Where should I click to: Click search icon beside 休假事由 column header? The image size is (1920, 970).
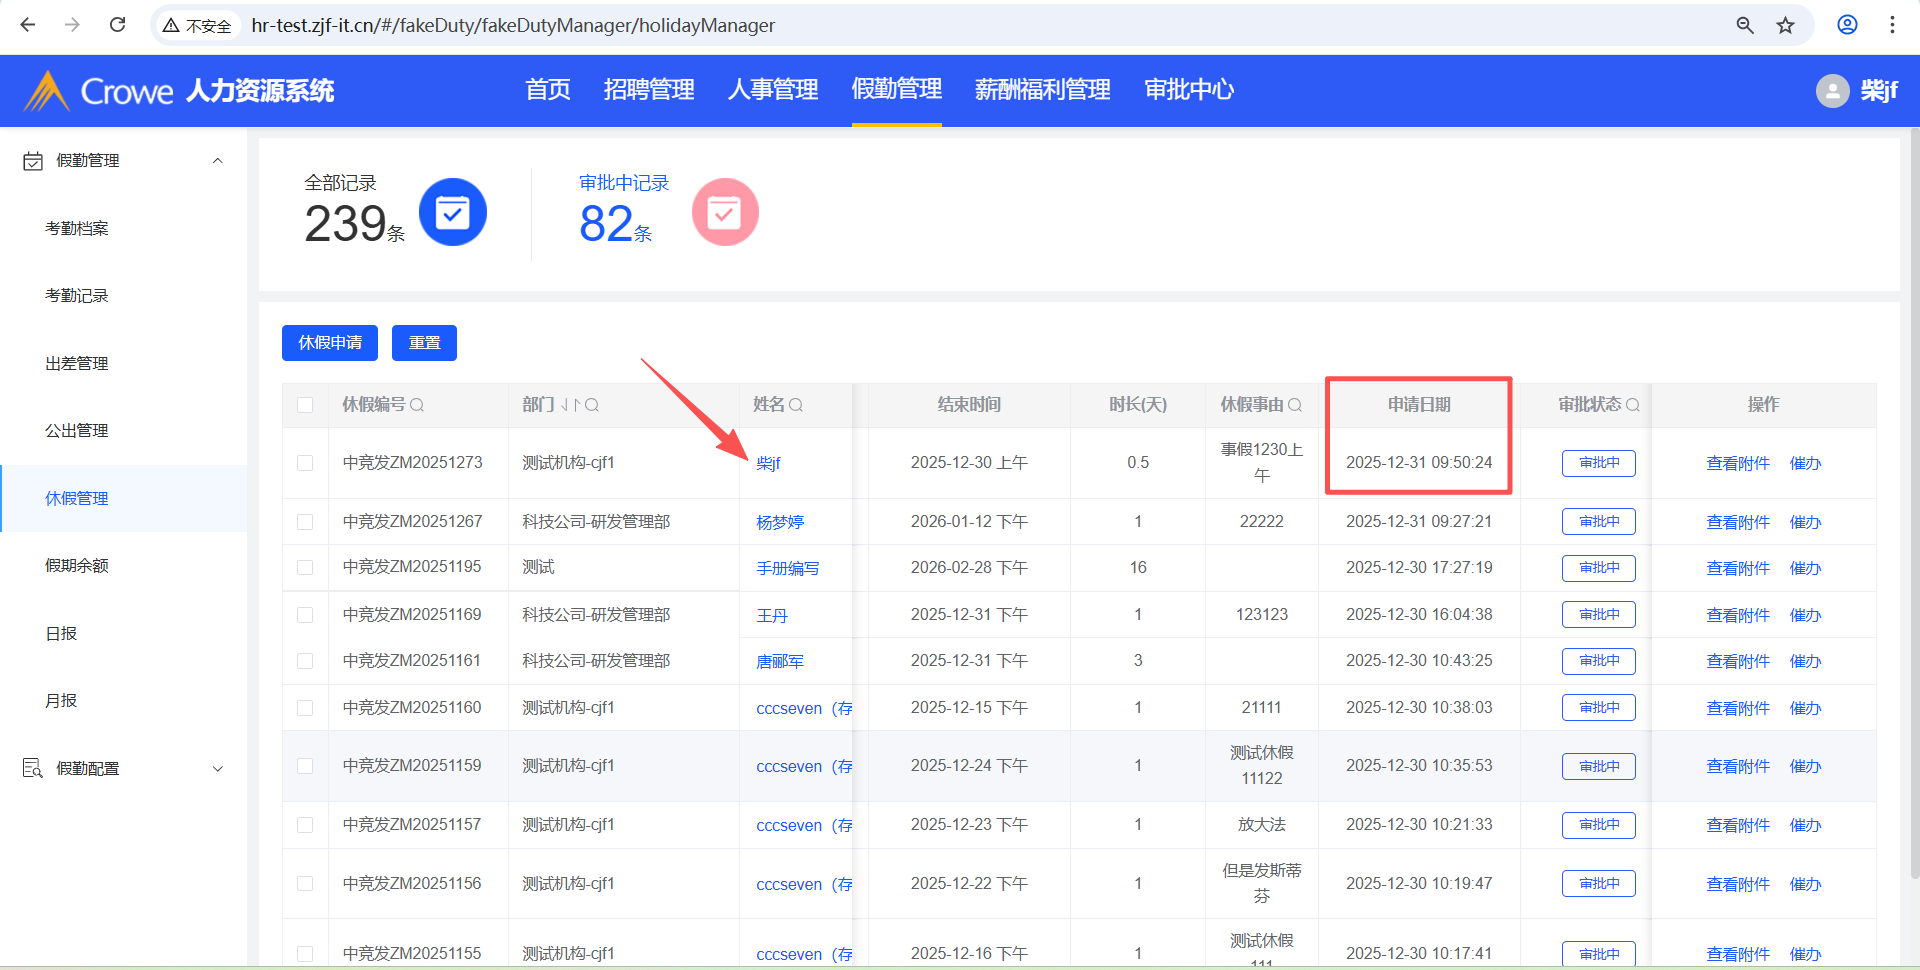click(1295, 405)
